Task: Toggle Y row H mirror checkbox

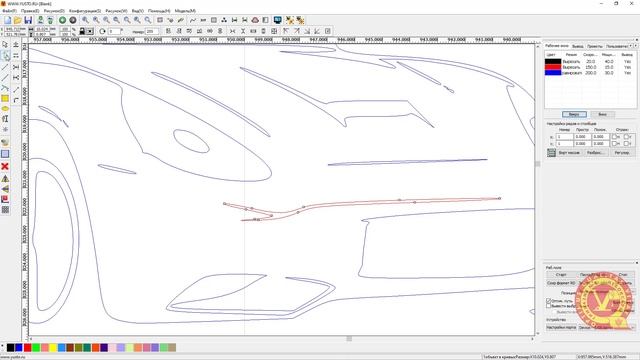Action: coord(614,144)
